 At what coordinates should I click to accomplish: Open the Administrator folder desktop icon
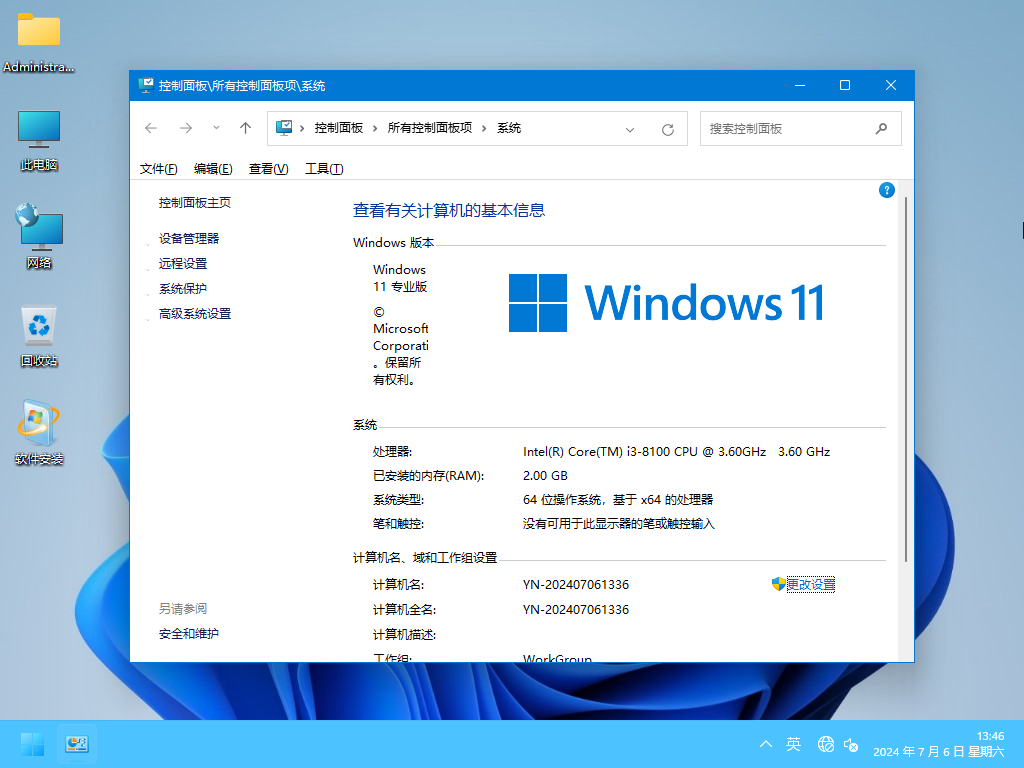point(39,41)
